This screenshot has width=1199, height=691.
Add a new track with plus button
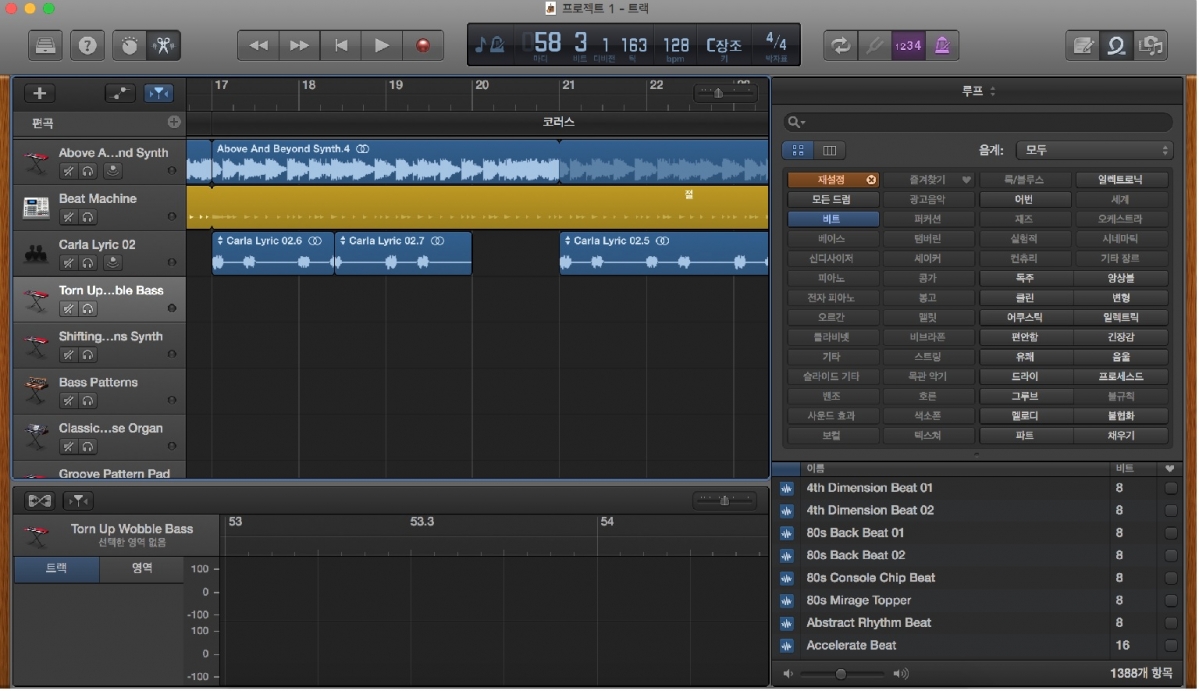click(39, 92)
